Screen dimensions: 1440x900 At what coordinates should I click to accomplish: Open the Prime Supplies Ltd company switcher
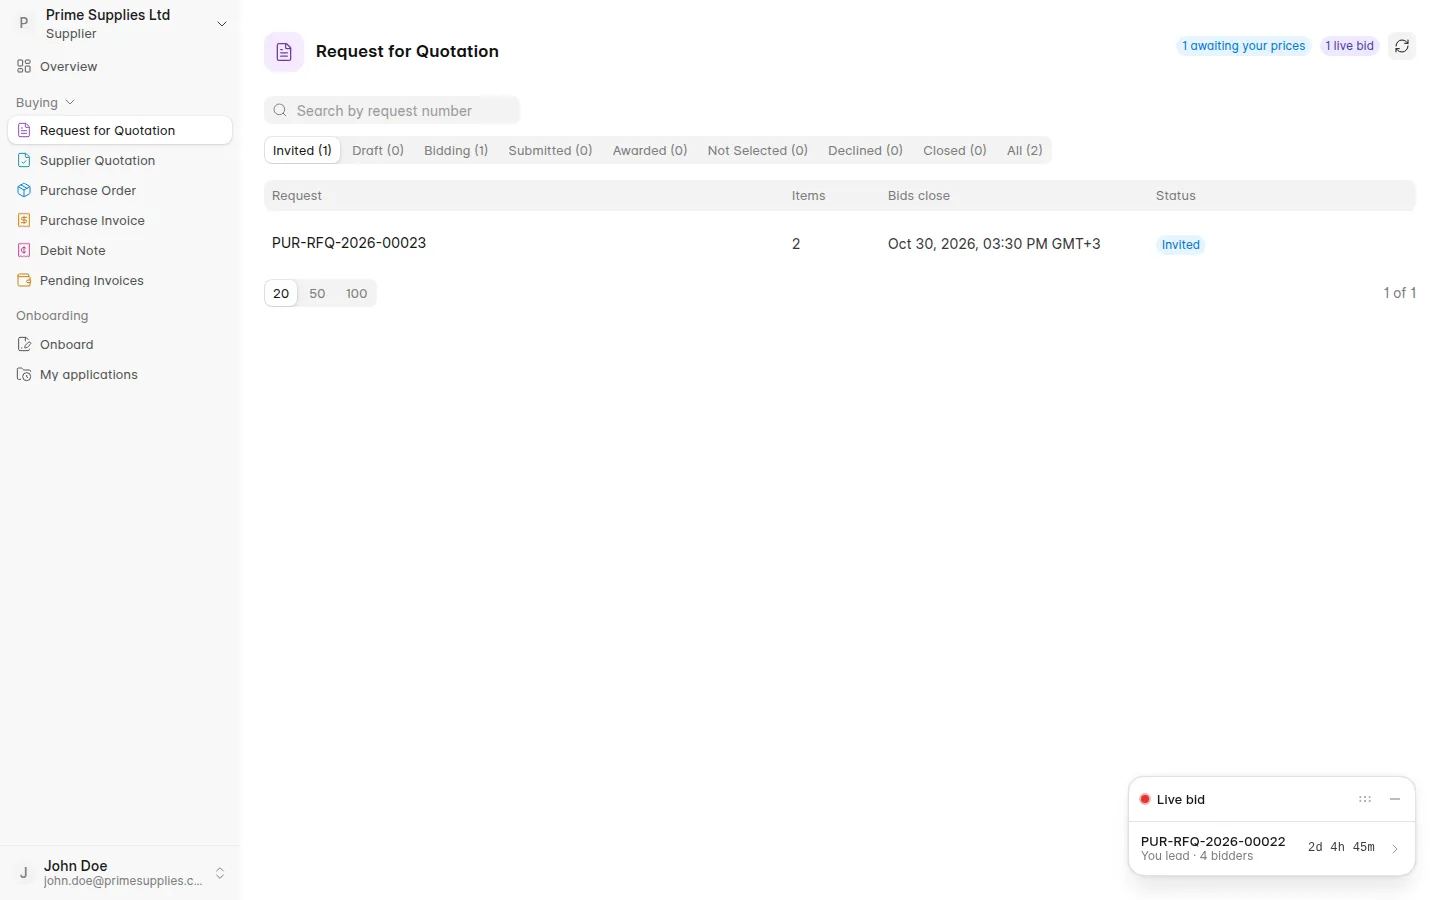[120, 23]
